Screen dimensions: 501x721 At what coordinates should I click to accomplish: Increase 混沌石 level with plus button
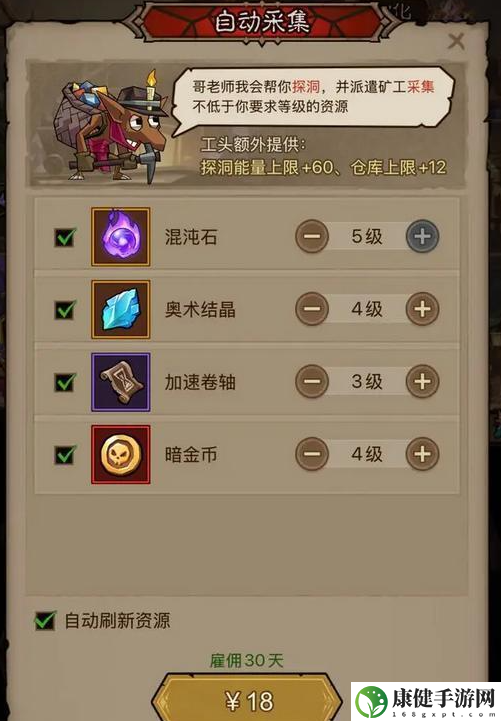point(422,236)
